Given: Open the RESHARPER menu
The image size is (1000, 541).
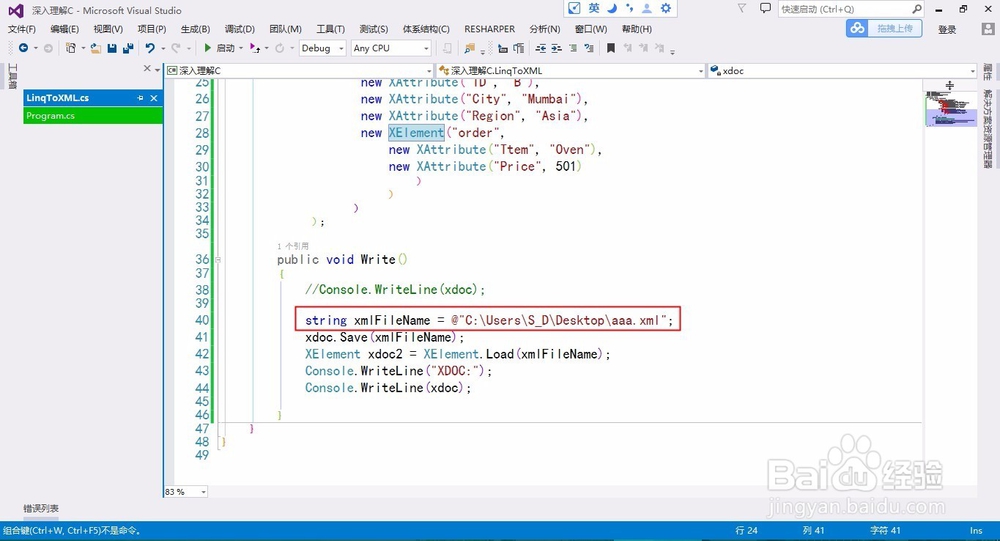Looking at the screenshot, I should tap(489, 29).
